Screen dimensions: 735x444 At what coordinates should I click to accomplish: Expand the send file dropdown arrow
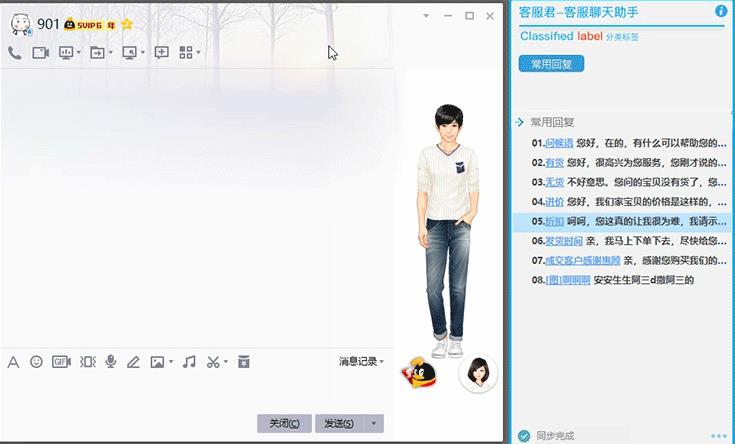(111, 53)
